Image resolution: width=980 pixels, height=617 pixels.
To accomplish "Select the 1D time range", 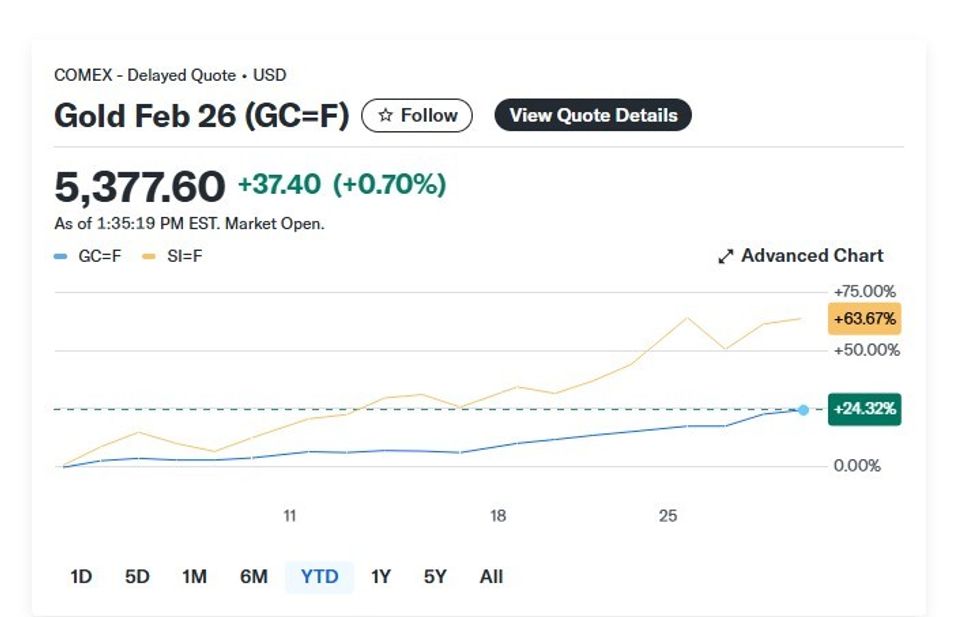I will tap(81, 577).
